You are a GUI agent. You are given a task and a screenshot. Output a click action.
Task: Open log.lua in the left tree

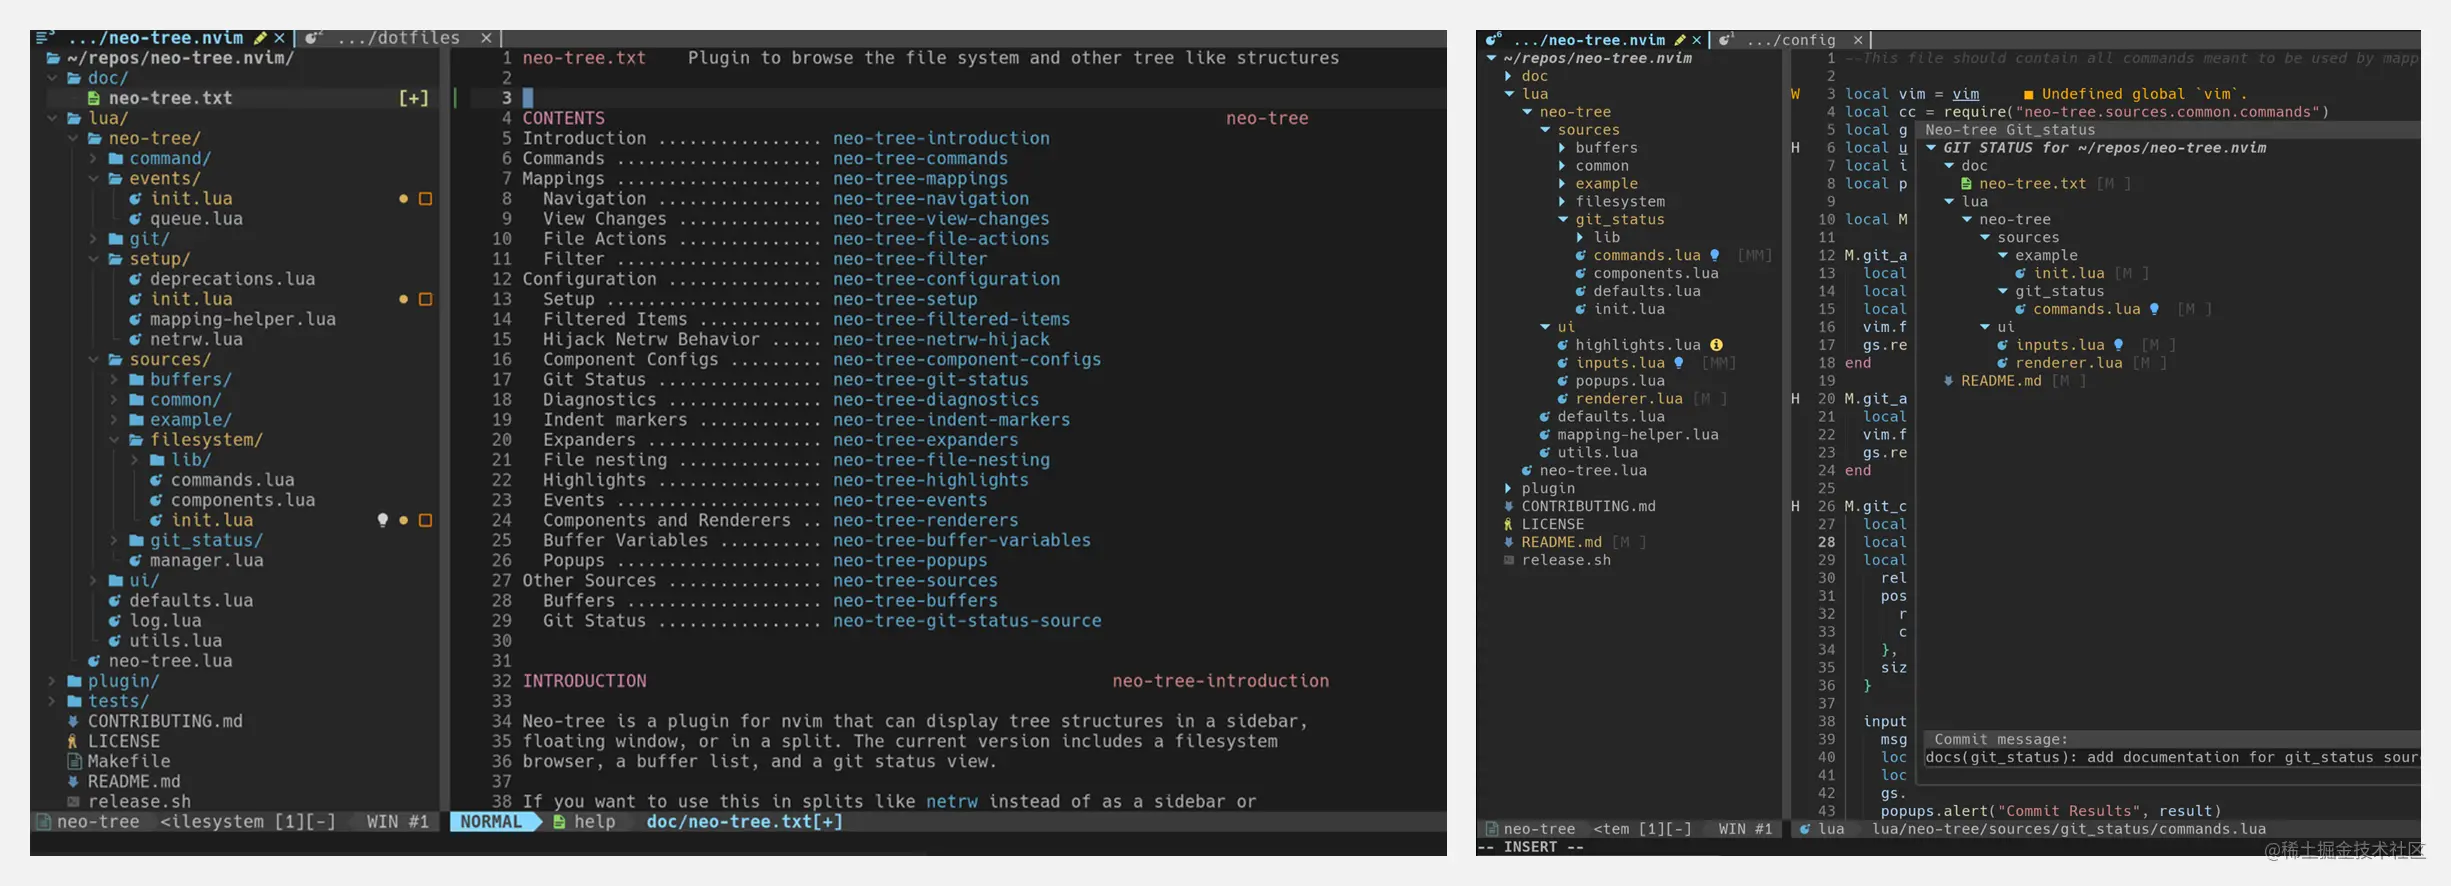165,621
